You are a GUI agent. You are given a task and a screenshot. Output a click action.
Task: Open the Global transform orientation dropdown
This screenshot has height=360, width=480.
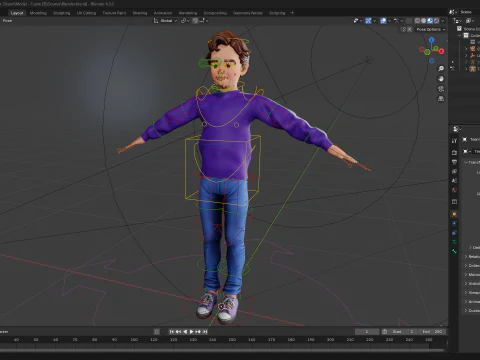(x=165, y=21)
